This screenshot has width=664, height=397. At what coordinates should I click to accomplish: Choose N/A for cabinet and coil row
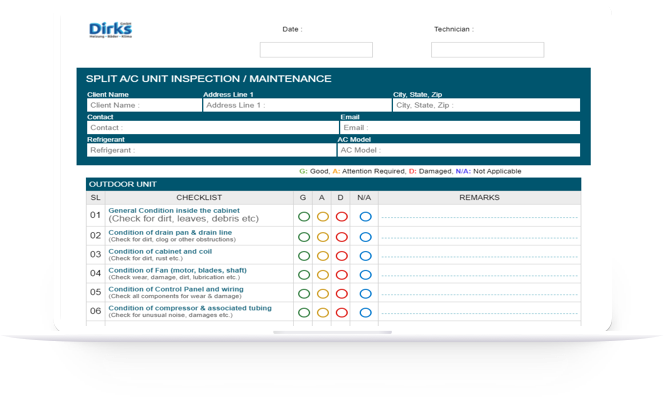point(365,256)
